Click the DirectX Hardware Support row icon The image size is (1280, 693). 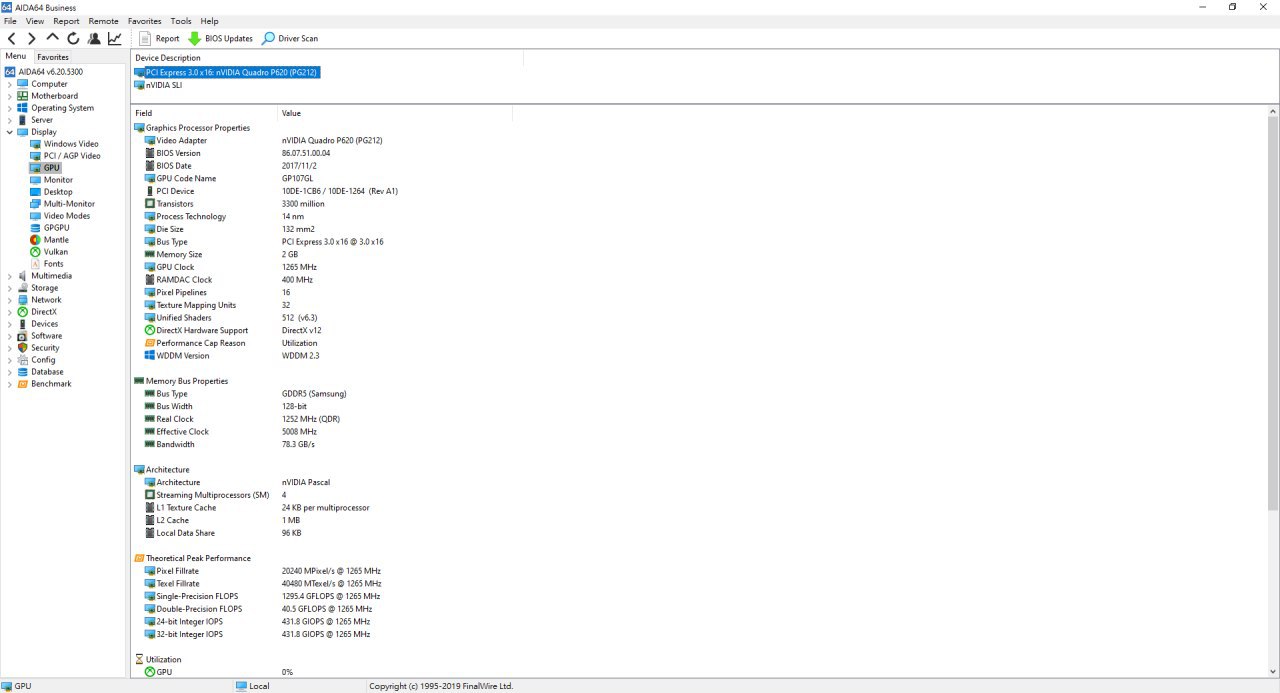[150, 330]
